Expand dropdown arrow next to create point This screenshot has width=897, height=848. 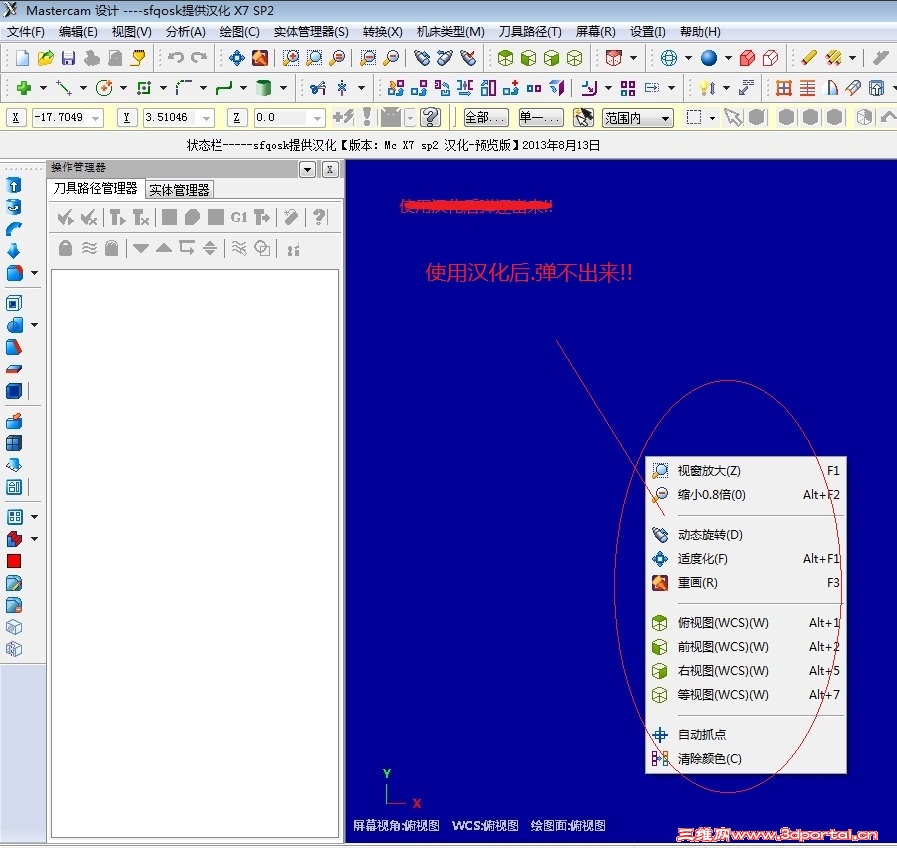tap(43, 88)
